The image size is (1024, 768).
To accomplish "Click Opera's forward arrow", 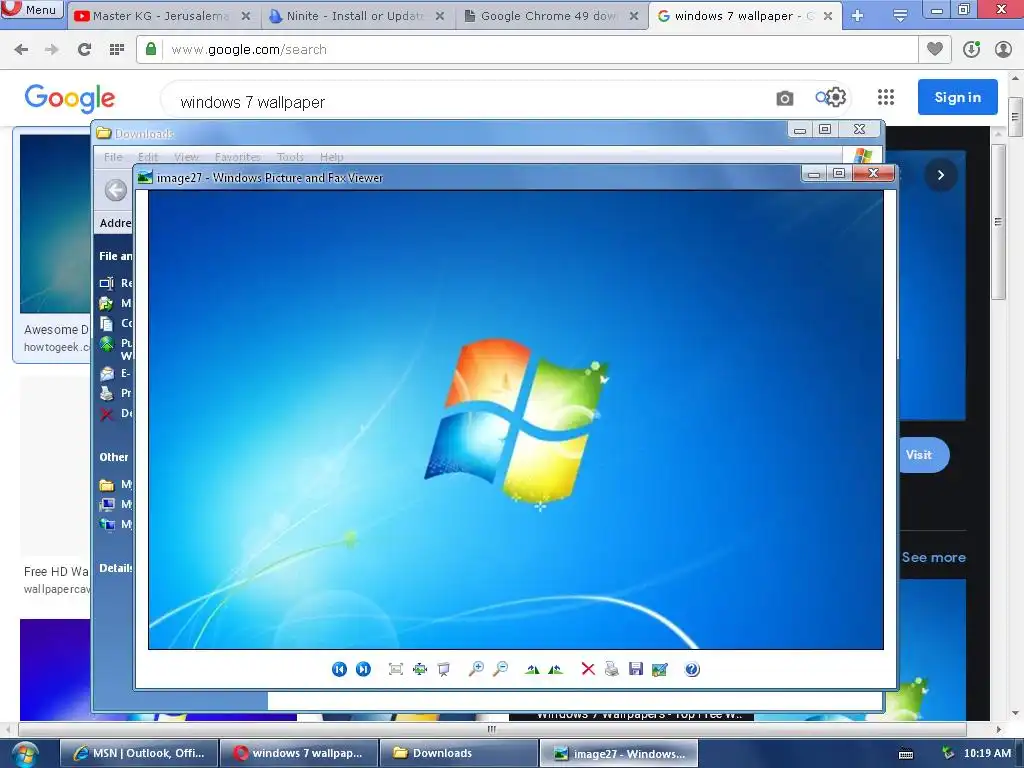I will [52, 49].
